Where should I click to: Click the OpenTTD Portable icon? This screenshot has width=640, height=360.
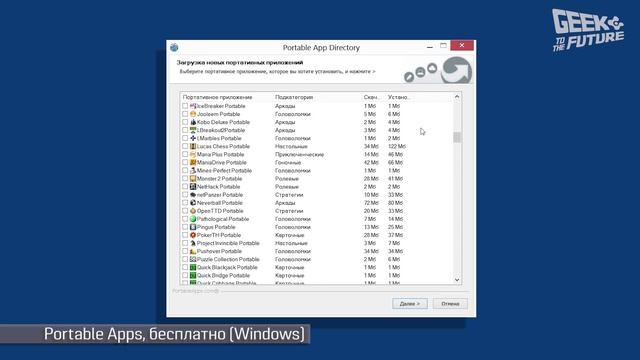click(x=193, y=211)
